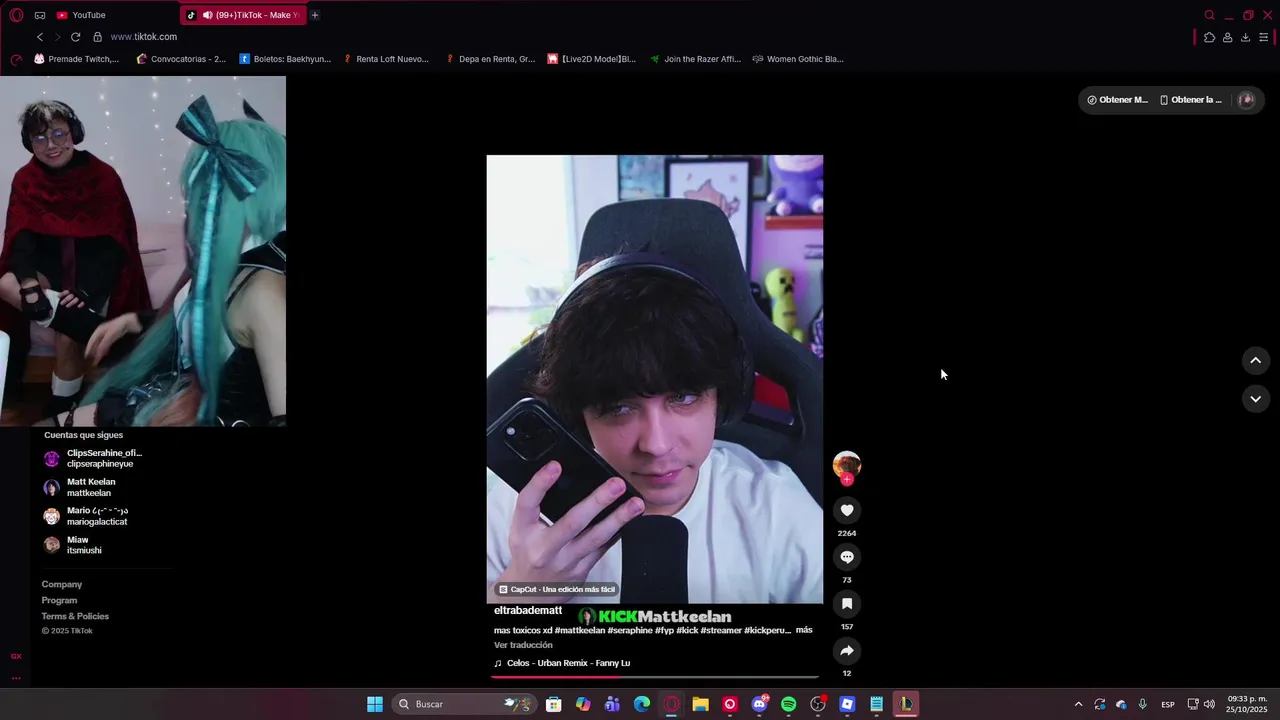Open the GX Control speedometer sidebar icon
The width and height of the screenshot is (1280, 720).
pos(16,59)
